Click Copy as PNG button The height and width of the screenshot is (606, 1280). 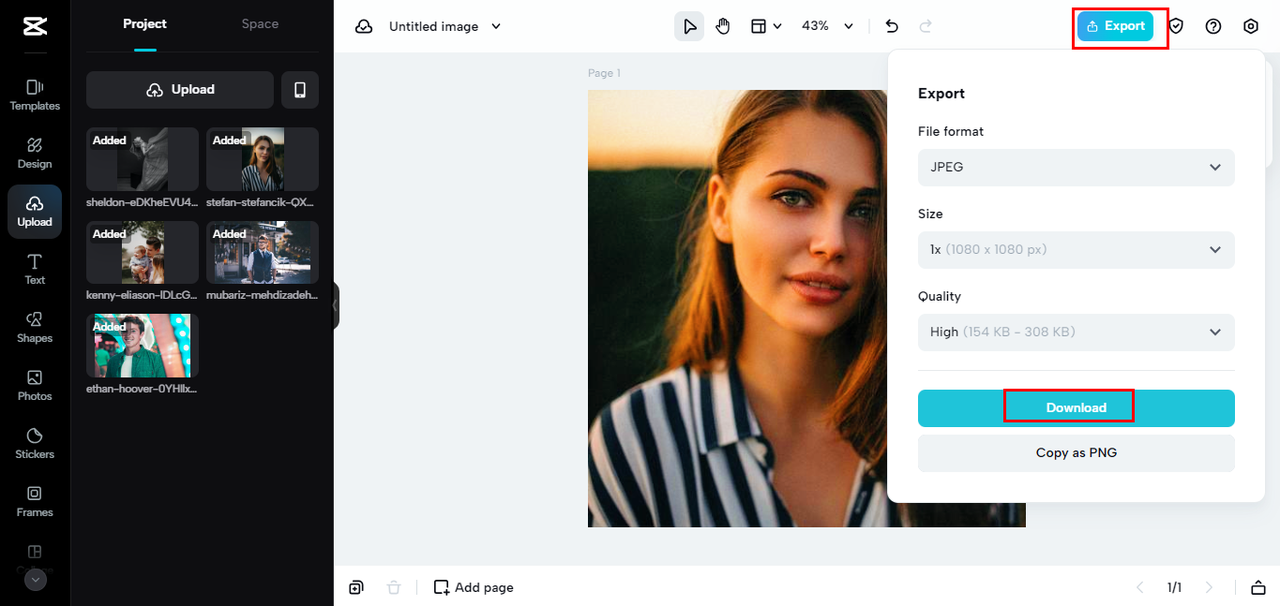point(1076,453)
